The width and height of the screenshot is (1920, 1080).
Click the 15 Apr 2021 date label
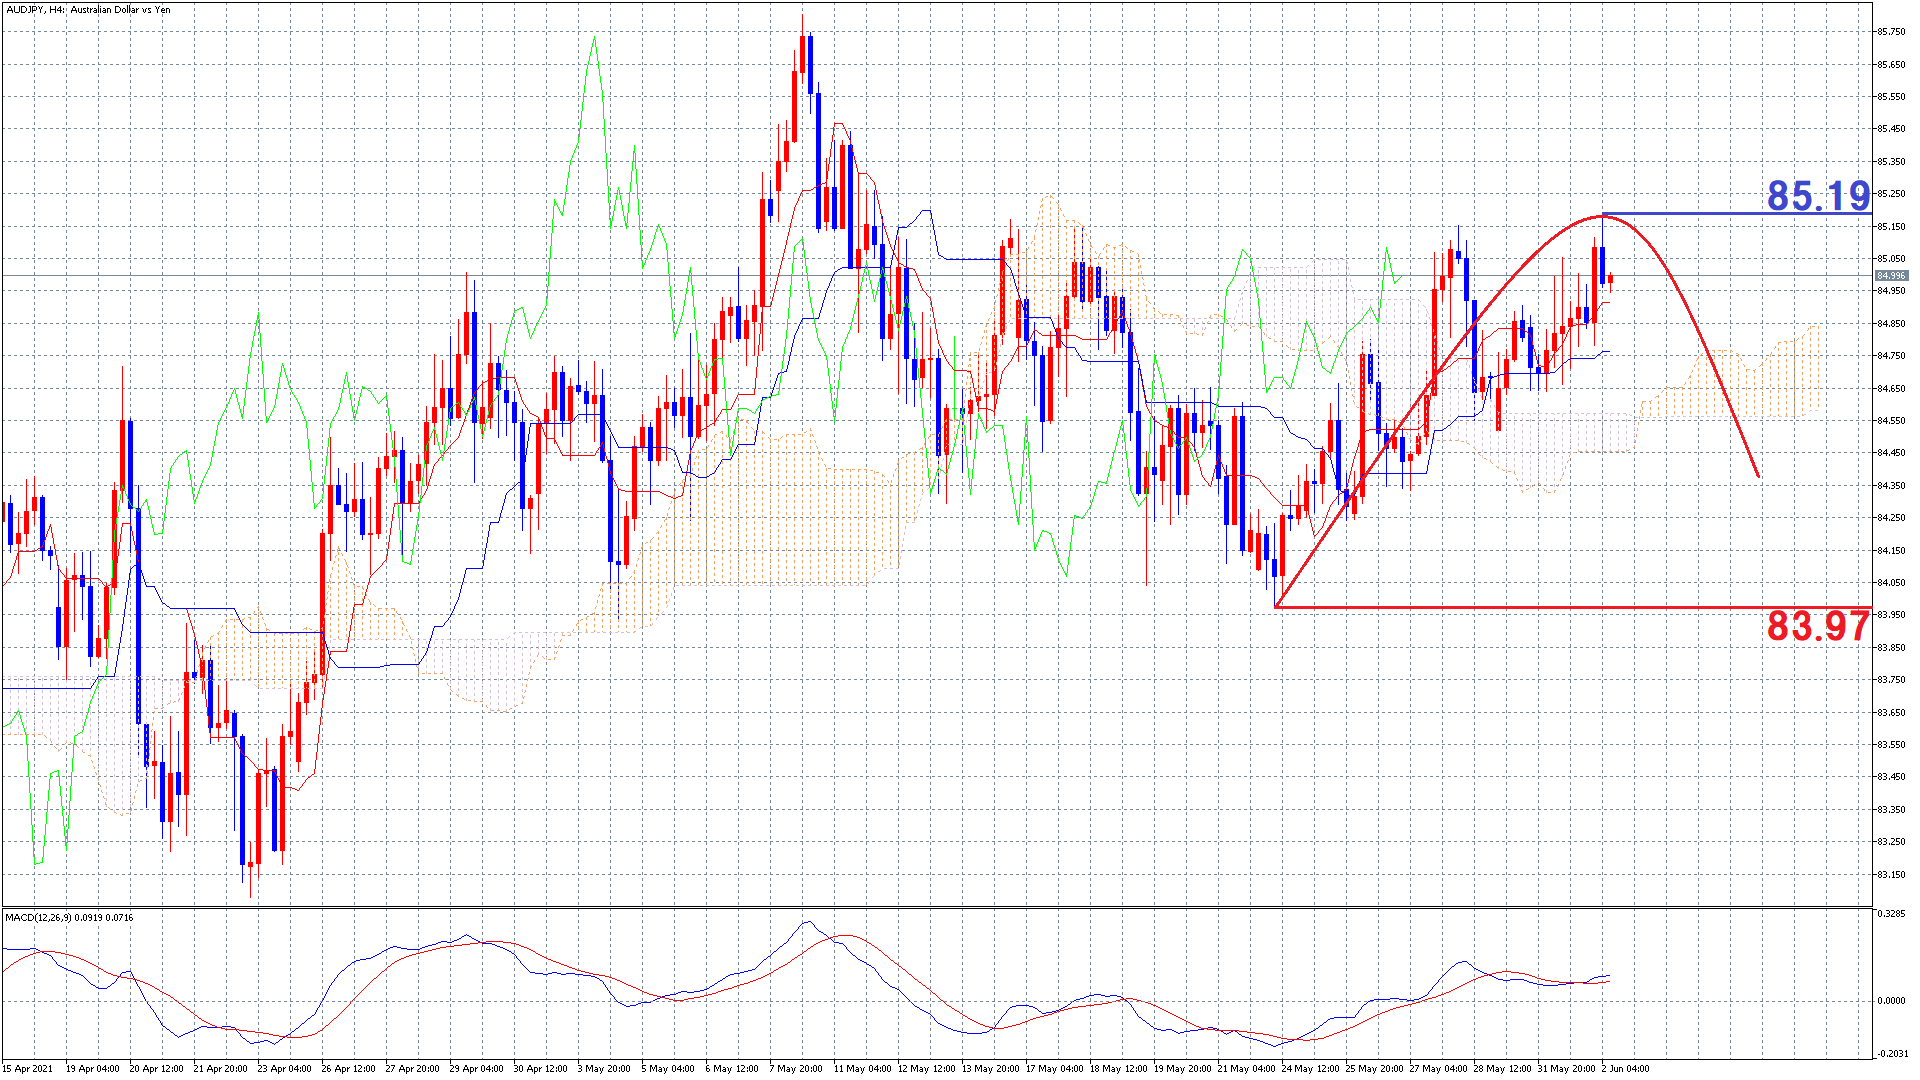tap(28, 1068)
